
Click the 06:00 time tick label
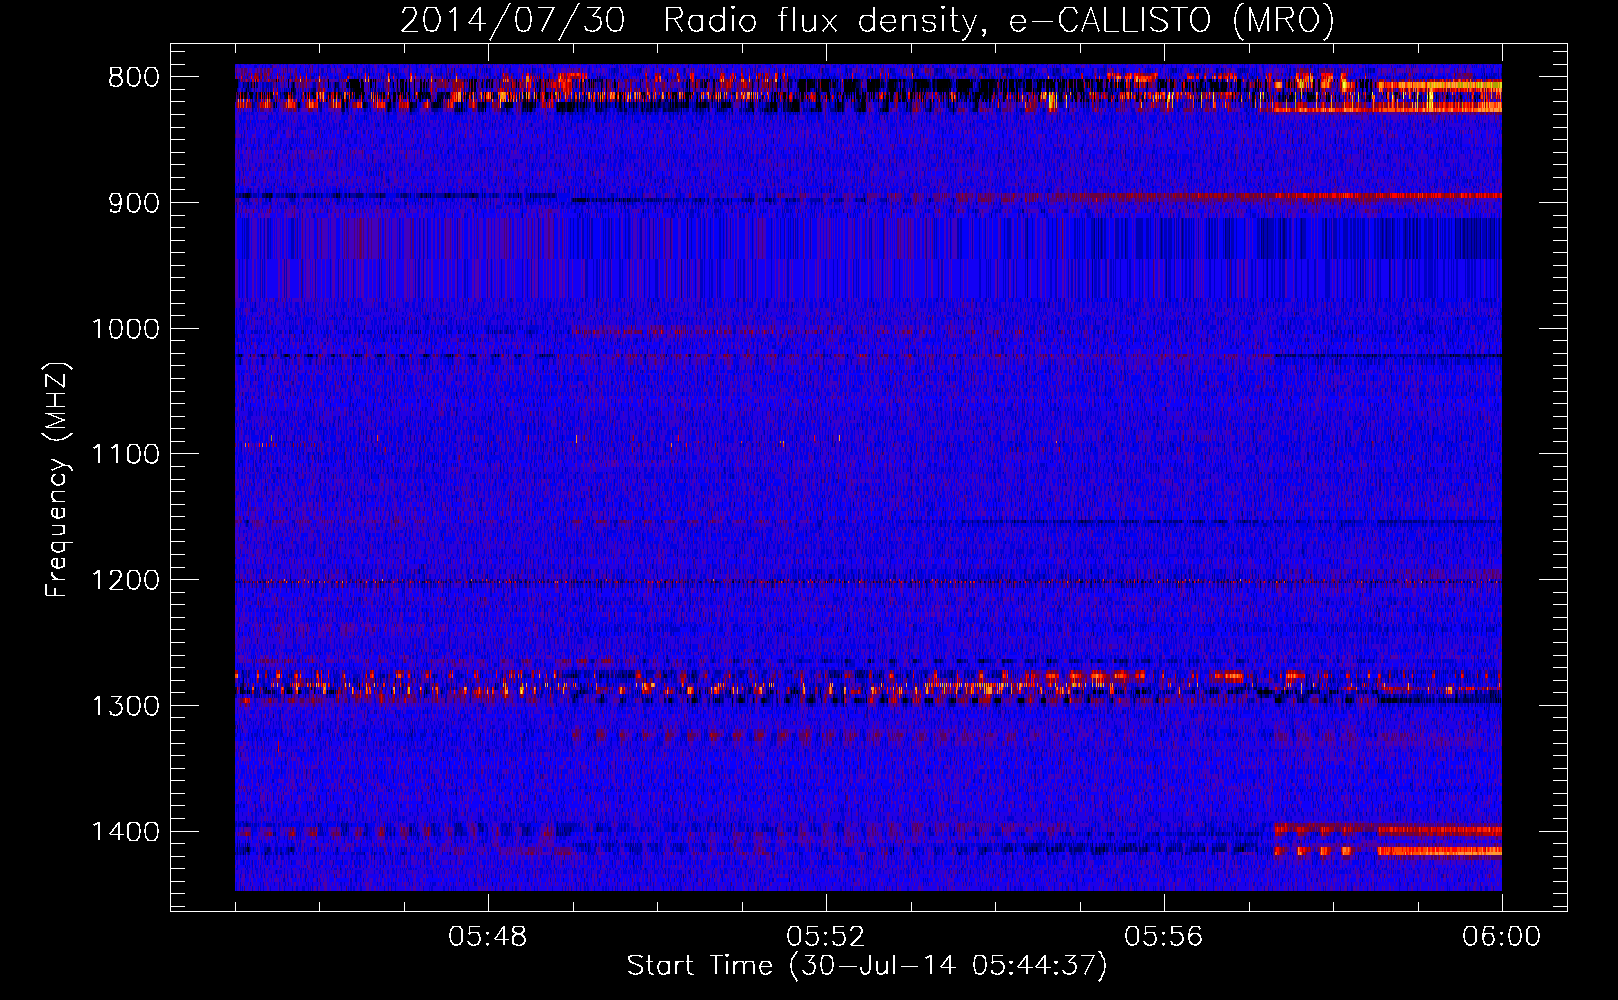click(x=1501, y=937)
